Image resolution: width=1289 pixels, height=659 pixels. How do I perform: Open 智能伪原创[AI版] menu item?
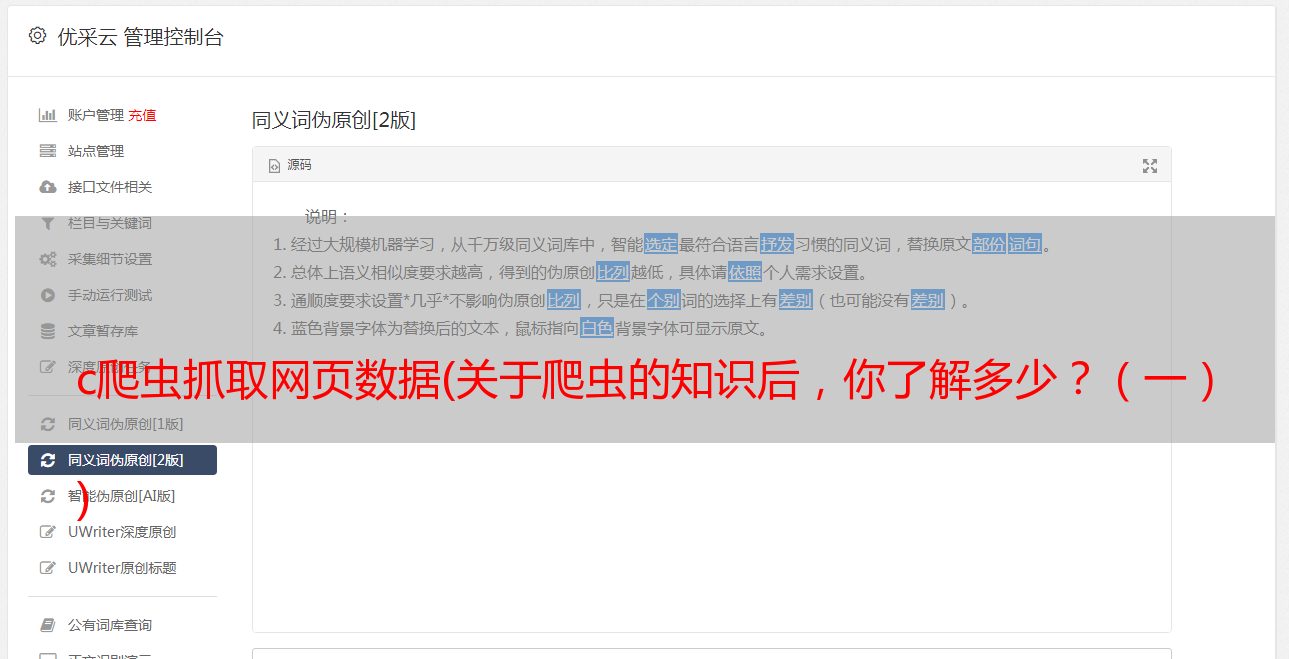(x=122, y=496)
